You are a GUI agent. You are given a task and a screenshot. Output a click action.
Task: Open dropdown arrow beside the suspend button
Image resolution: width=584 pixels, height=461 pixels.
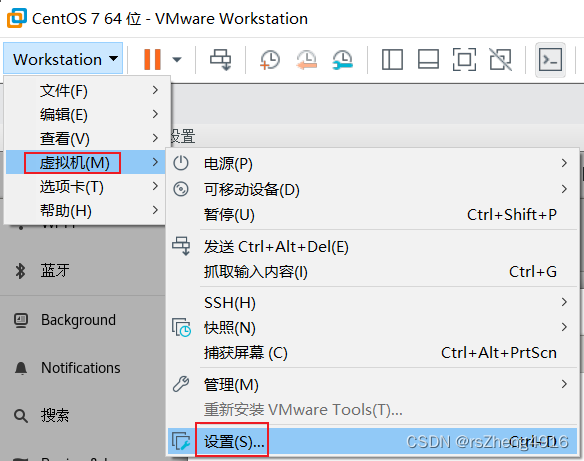click(x=177, y=59)
